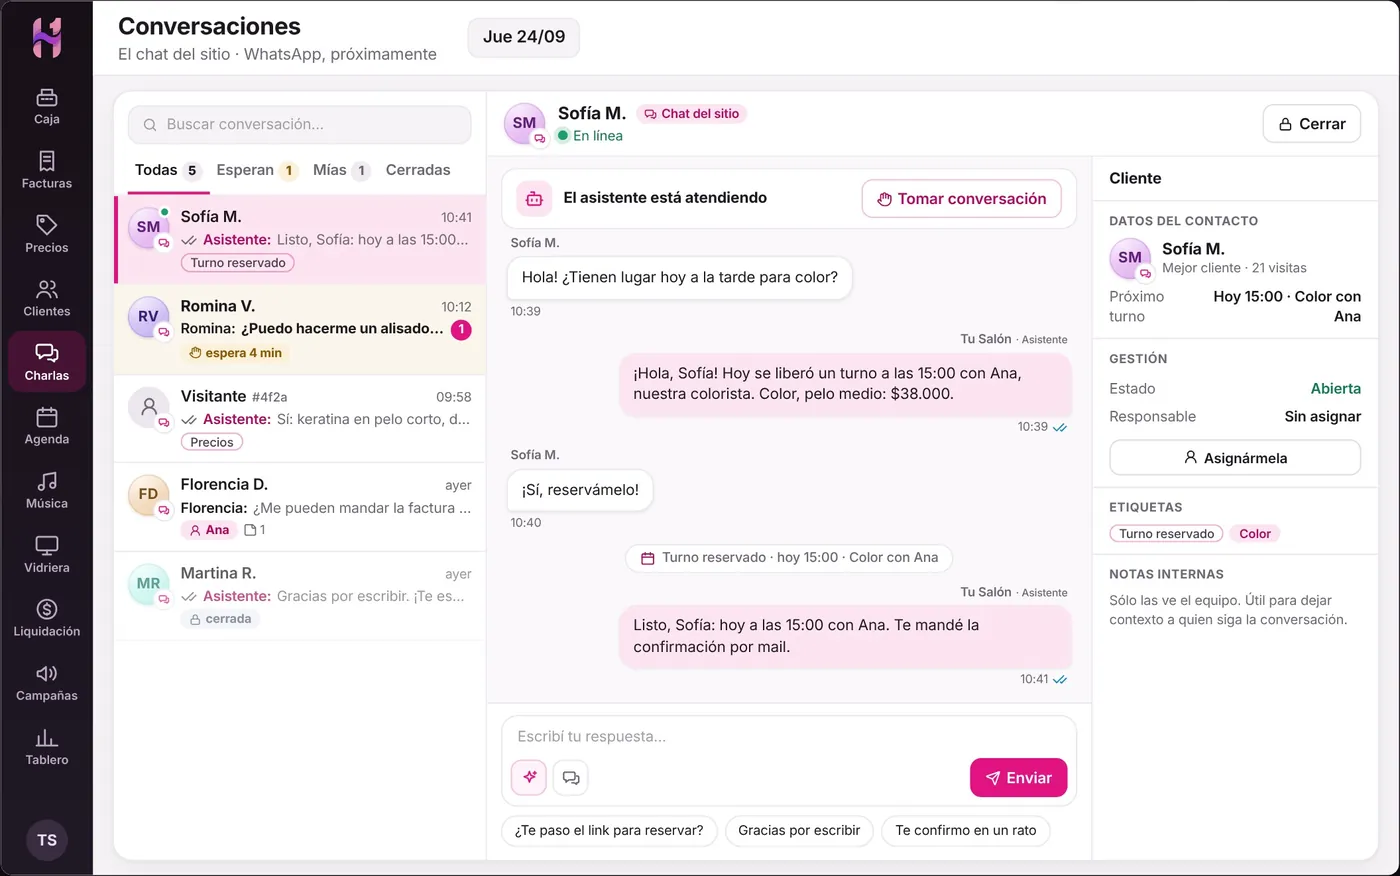Insert quick reply ¿Te paso el link para reservar?
Image resolution: width=1400 pixels, height=876 pixels.
[x=609, y=830]
